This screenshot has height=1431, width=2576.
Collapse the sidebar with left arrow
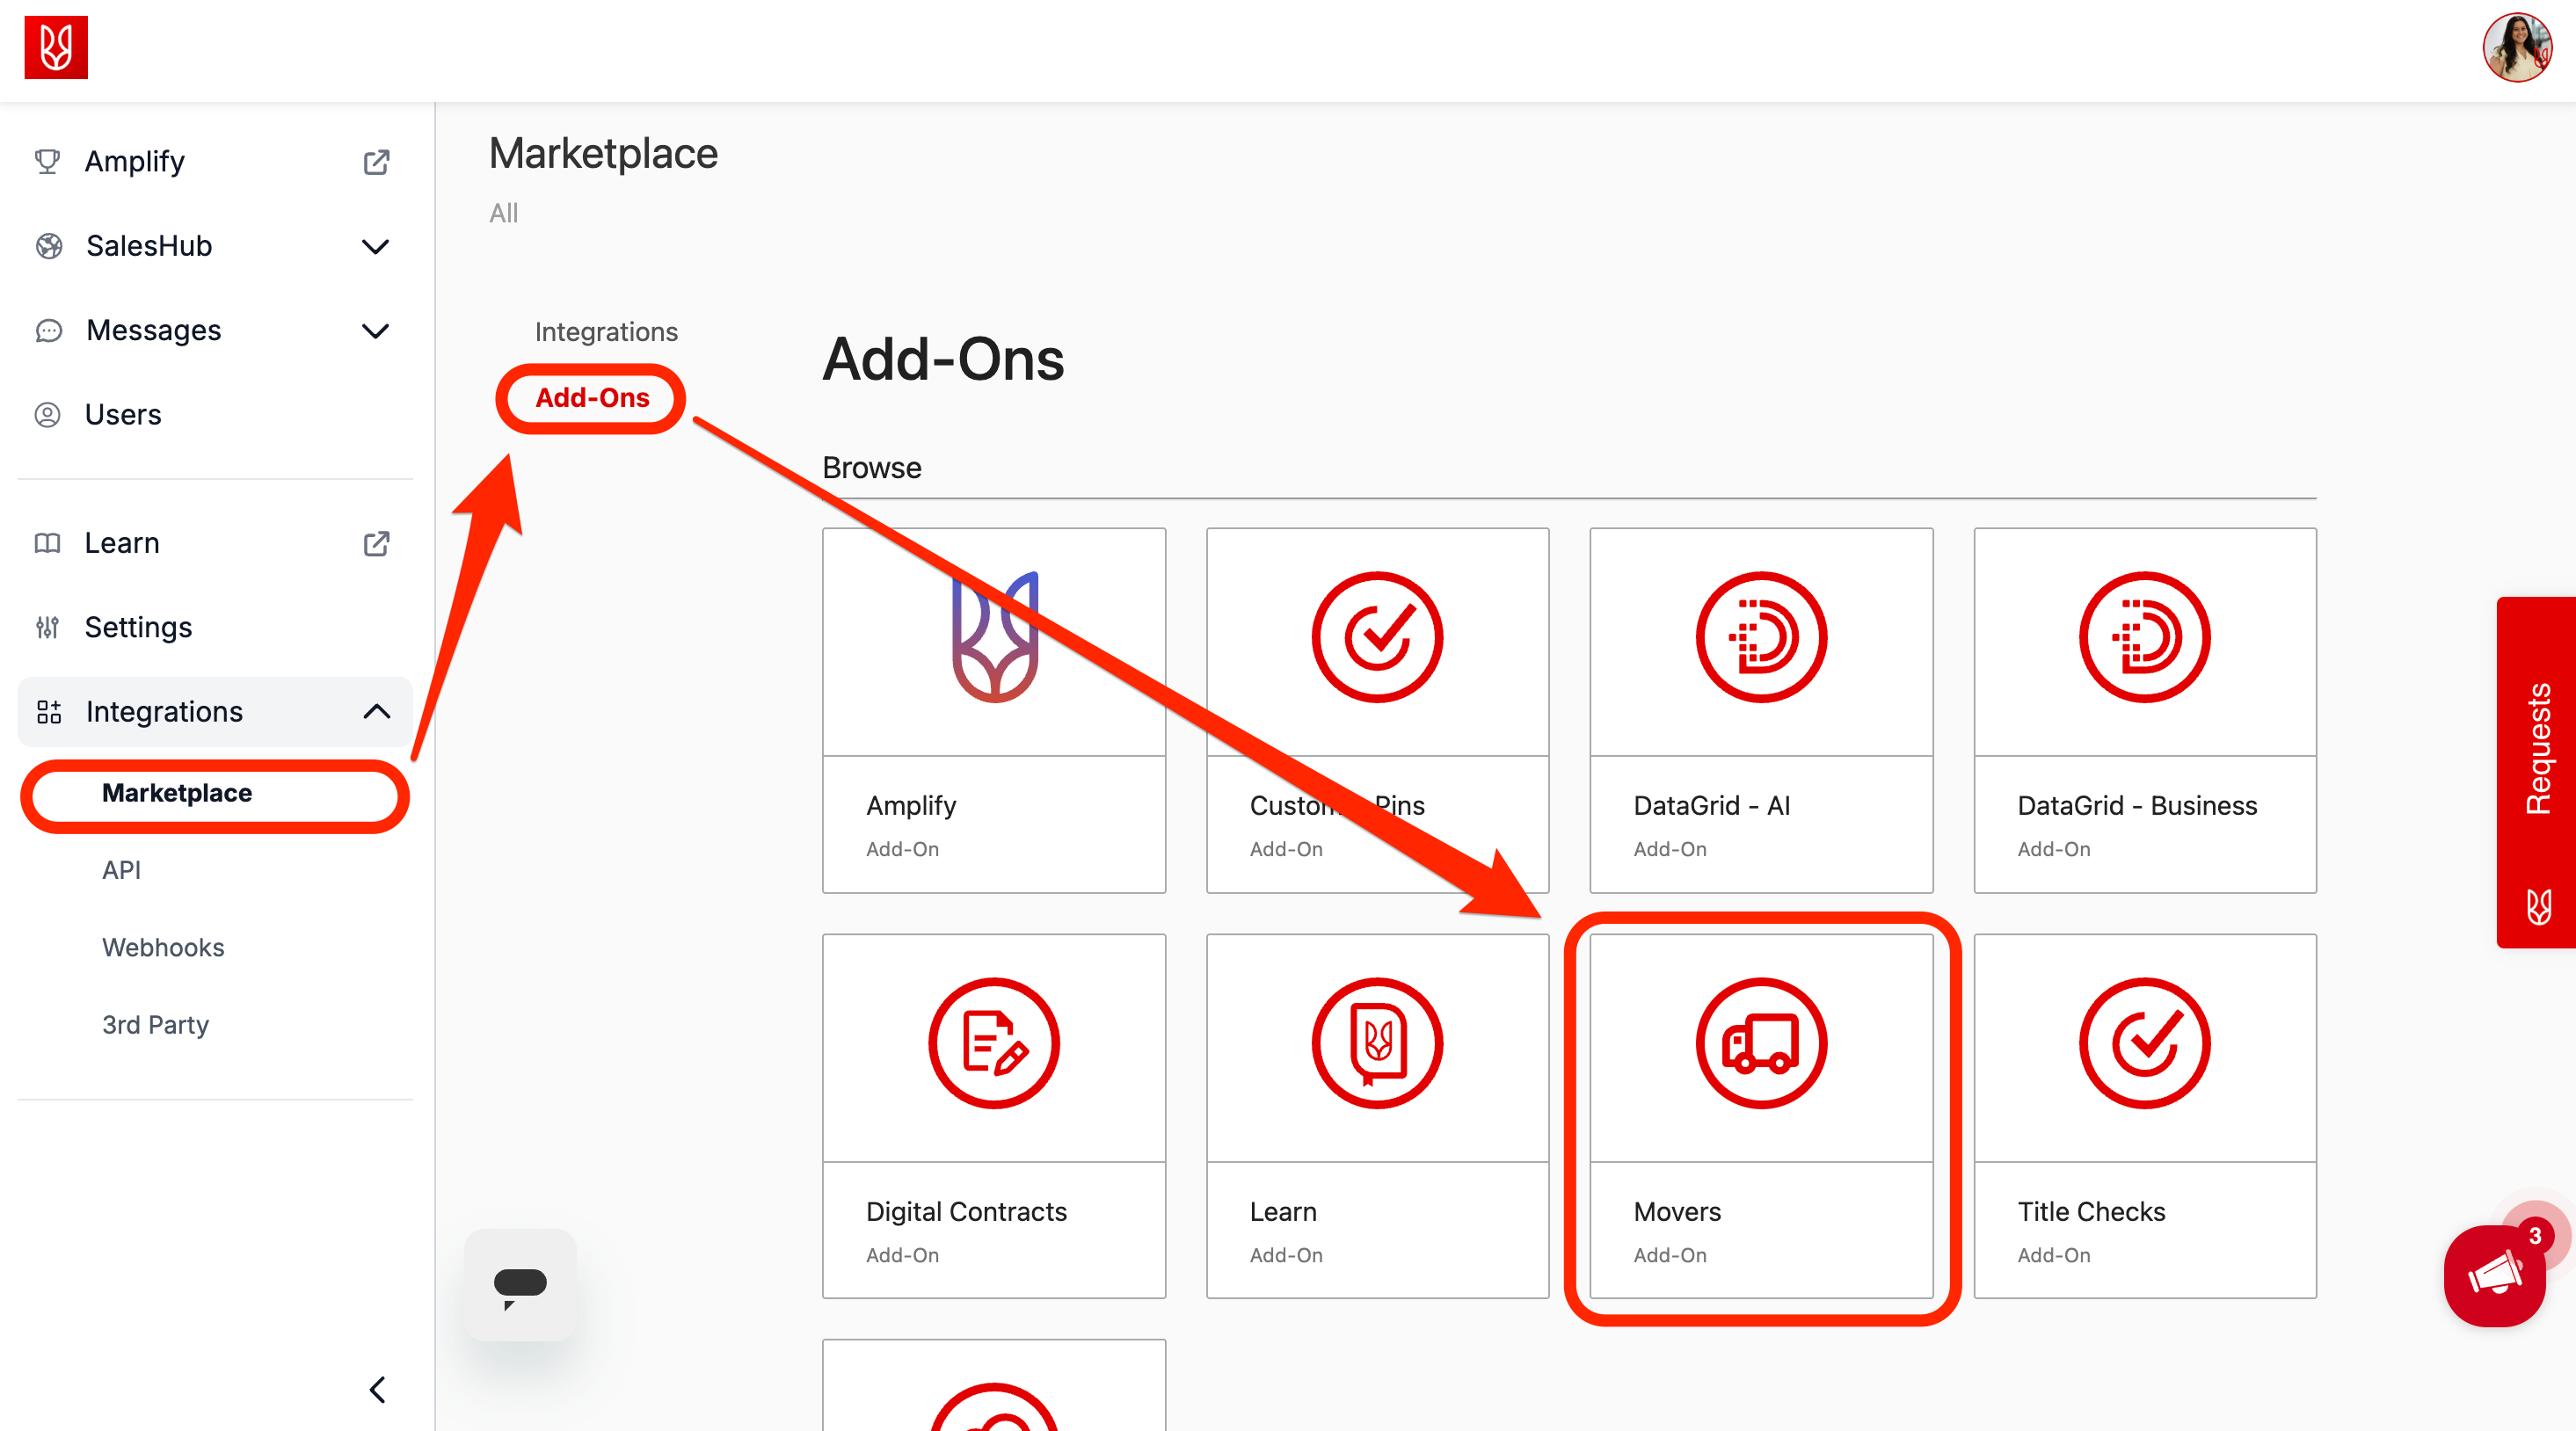click(x=377, y=1389)
